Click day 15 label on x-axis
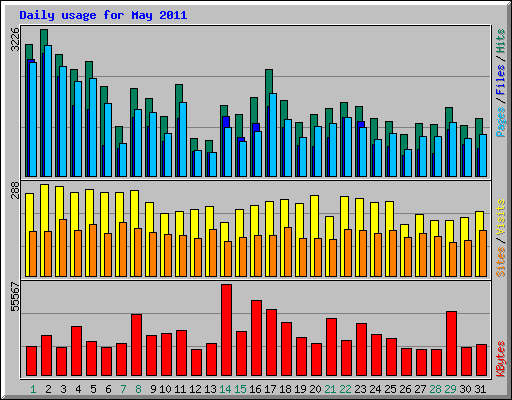512x400 pixels. [x=240, y=389]
